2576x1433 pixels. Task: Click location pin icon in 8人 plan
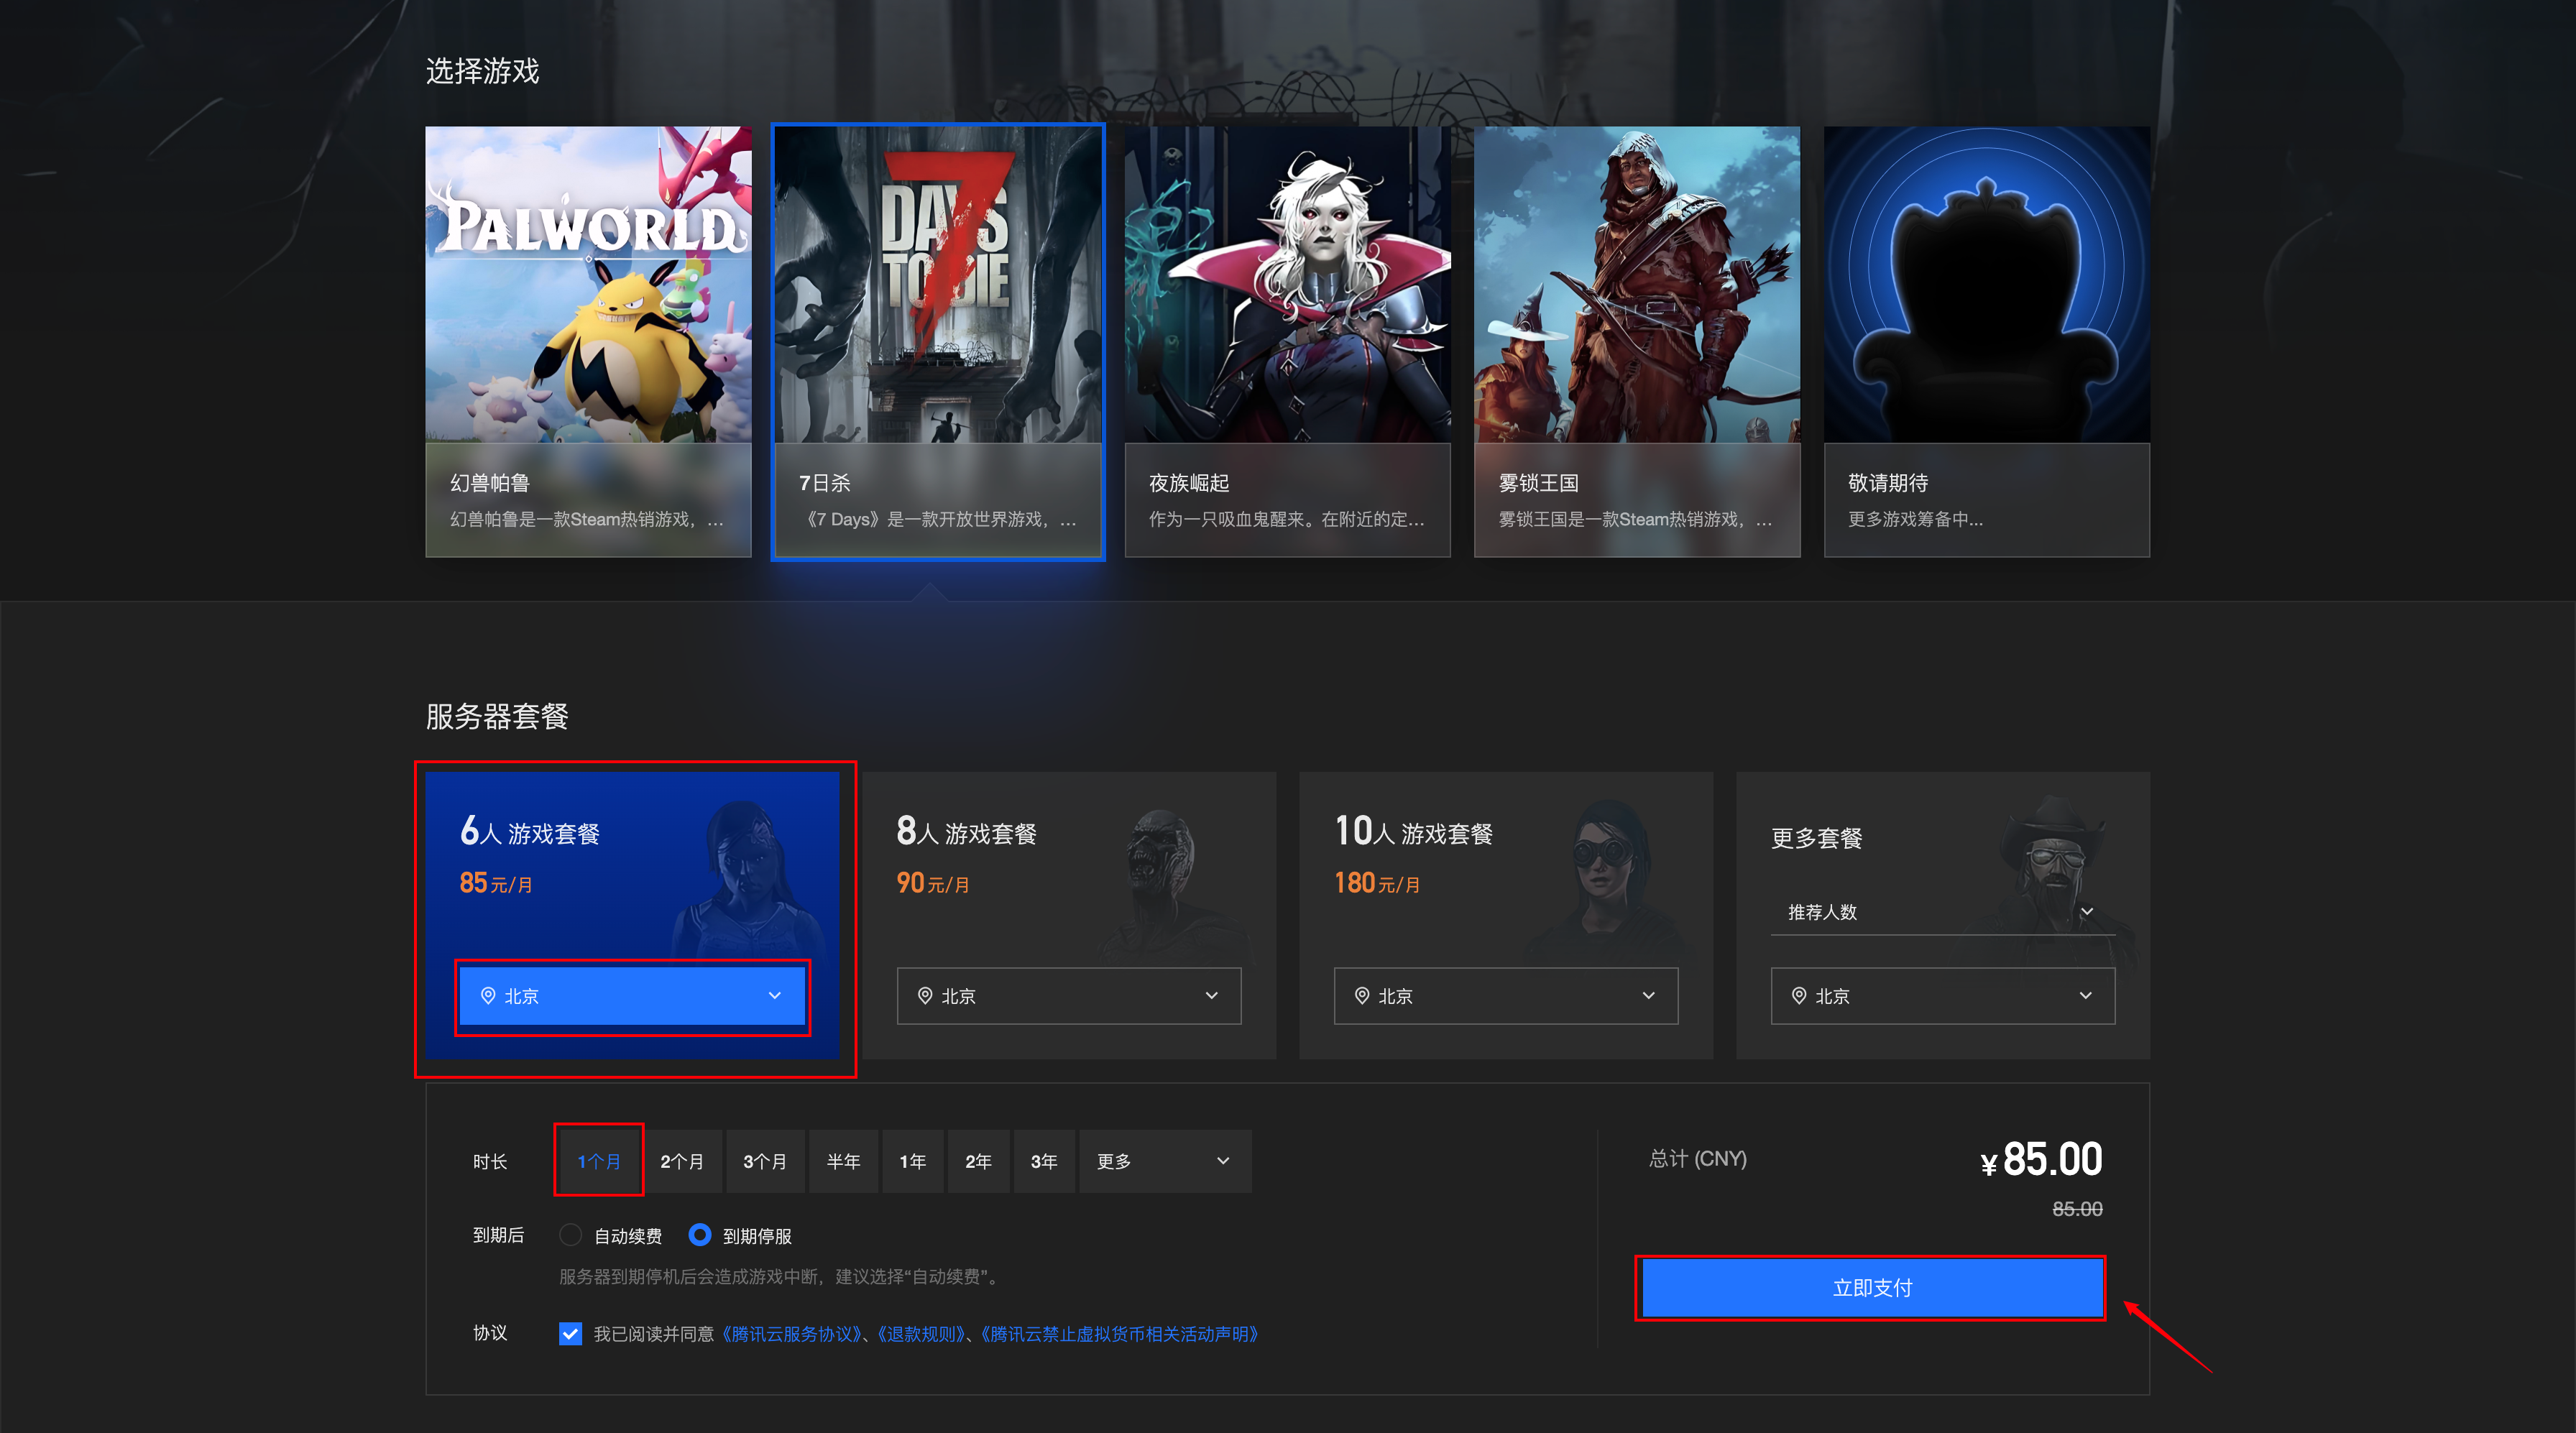[925, 995]
